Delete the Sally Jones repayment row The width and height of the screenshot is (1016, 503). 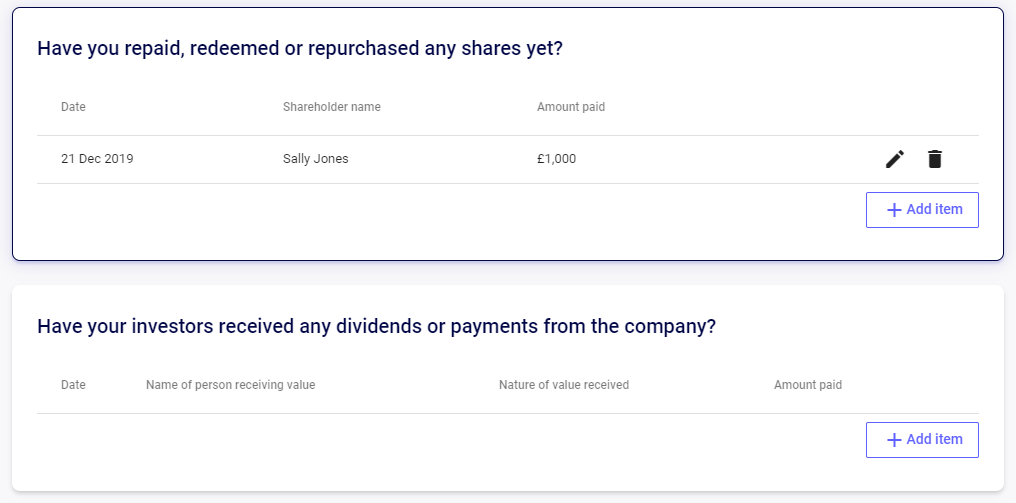[934, 159]
